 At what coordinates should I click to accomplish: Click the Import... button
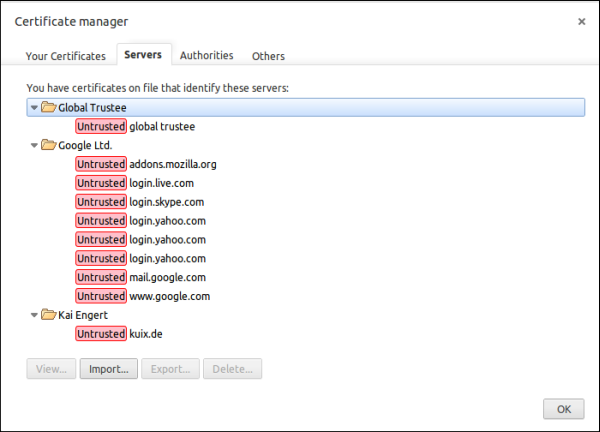pos(109,369)
